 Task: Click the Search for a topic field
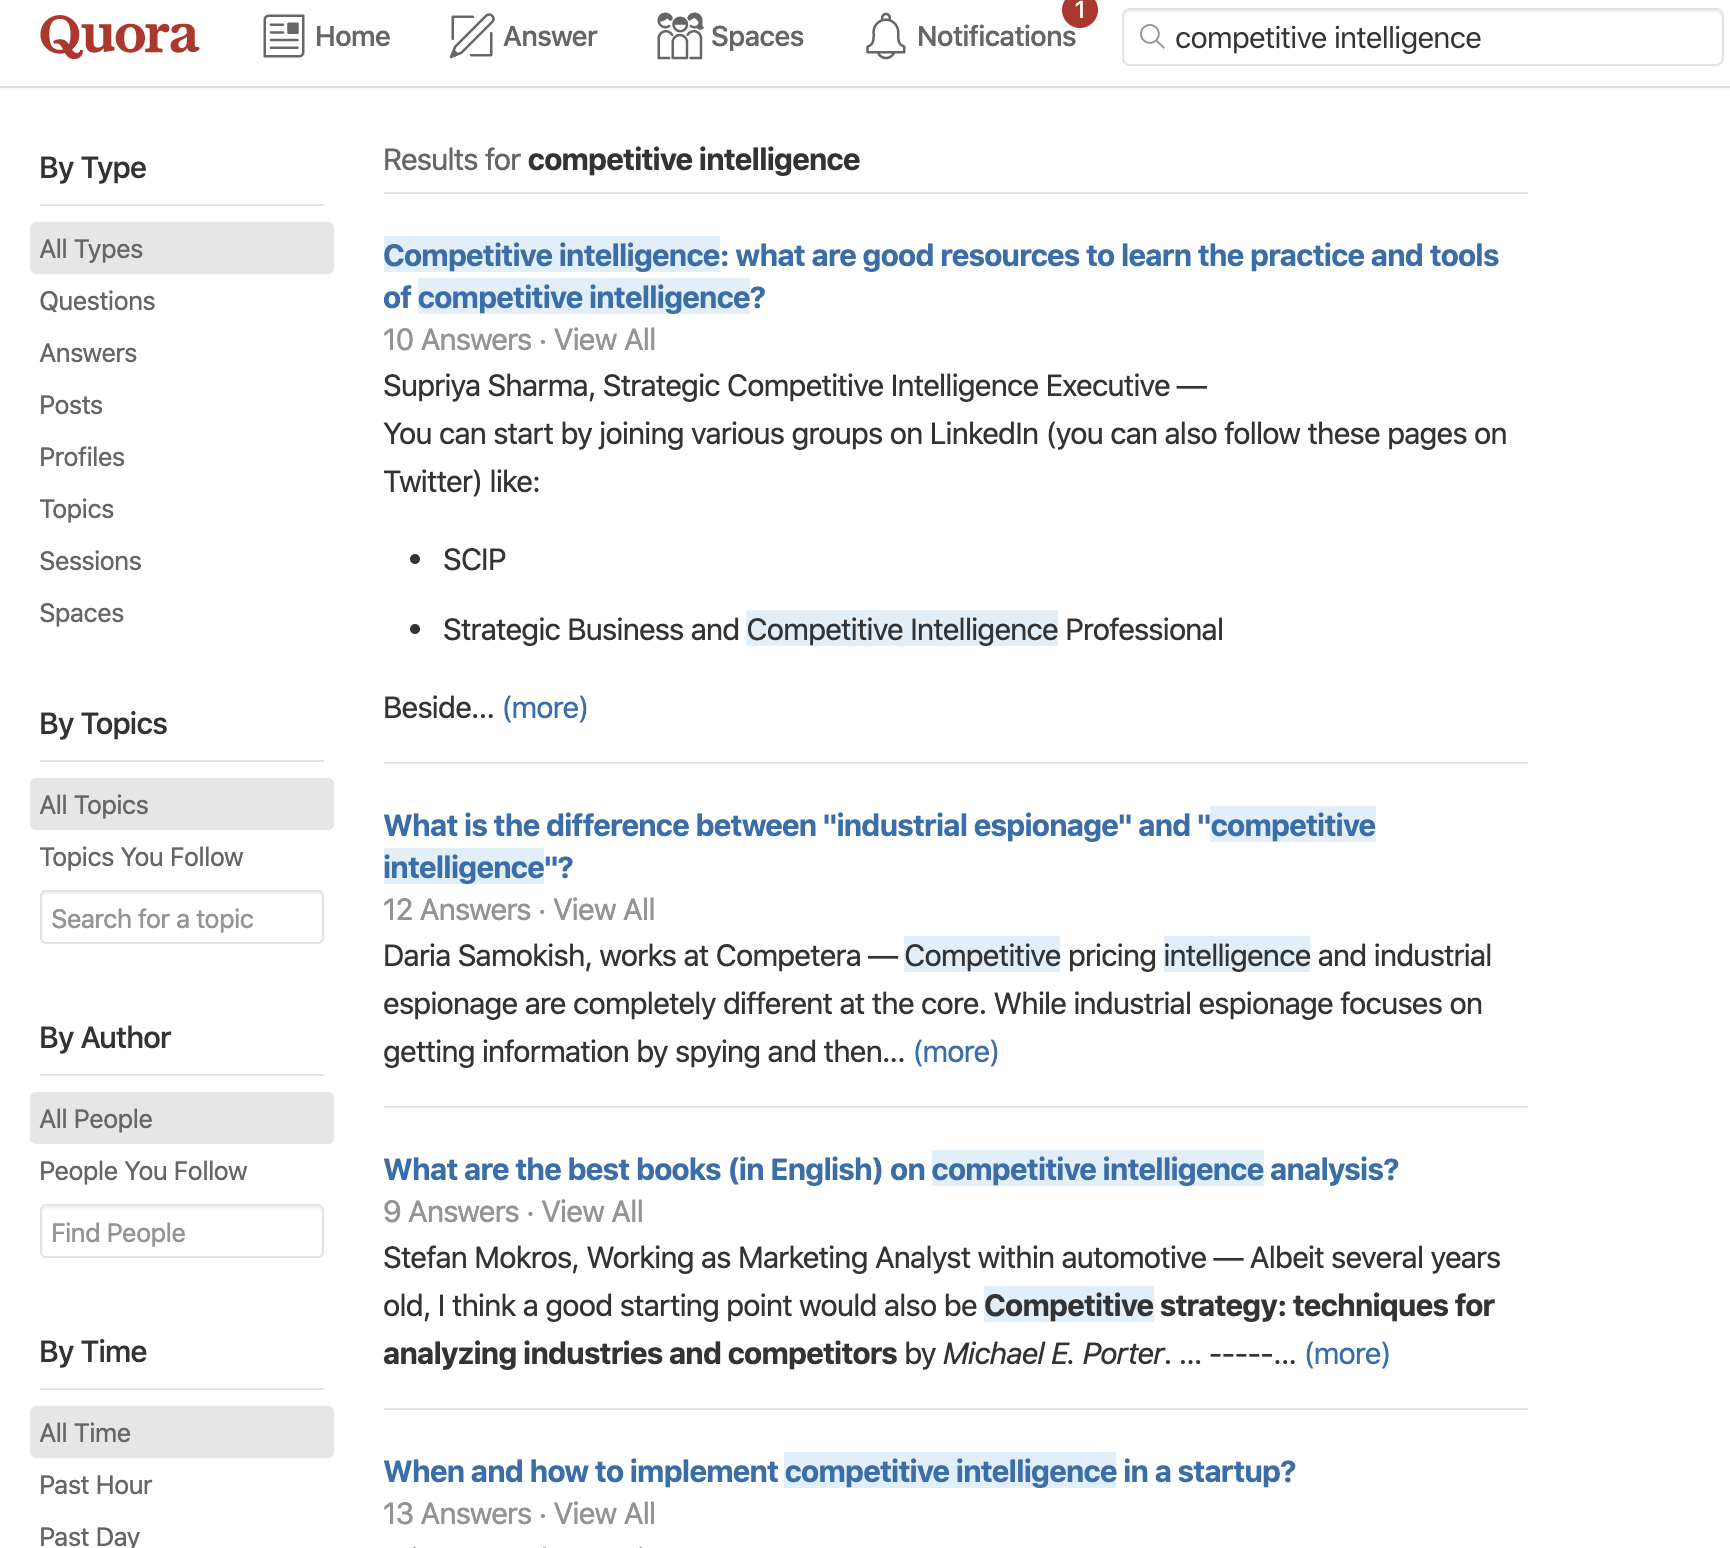pos(182,918)
